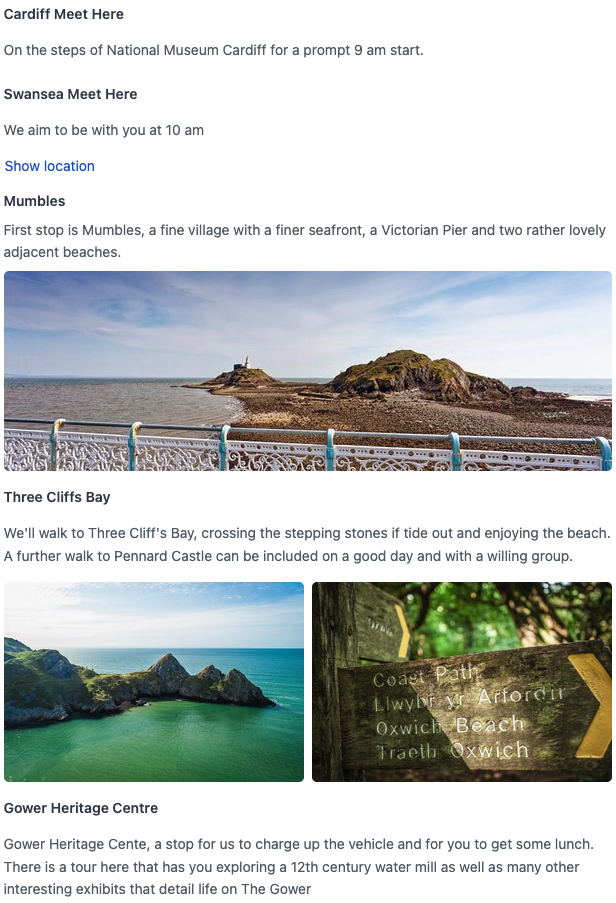Click the Show location link
The width and height of the screenshot is (616, 903).
(x=50, y=166)
